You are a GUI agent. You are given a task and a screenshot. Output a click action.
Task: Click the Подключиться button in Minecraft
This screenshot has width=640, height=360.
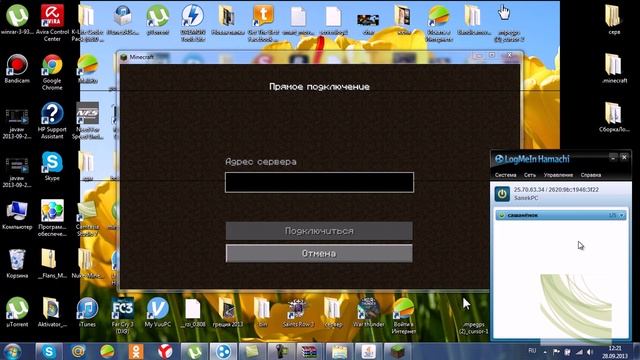point(319,231)
